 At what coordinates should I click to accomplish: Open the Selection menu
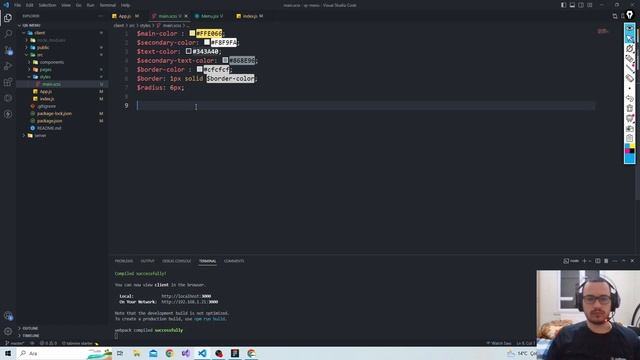pos(47,5)
